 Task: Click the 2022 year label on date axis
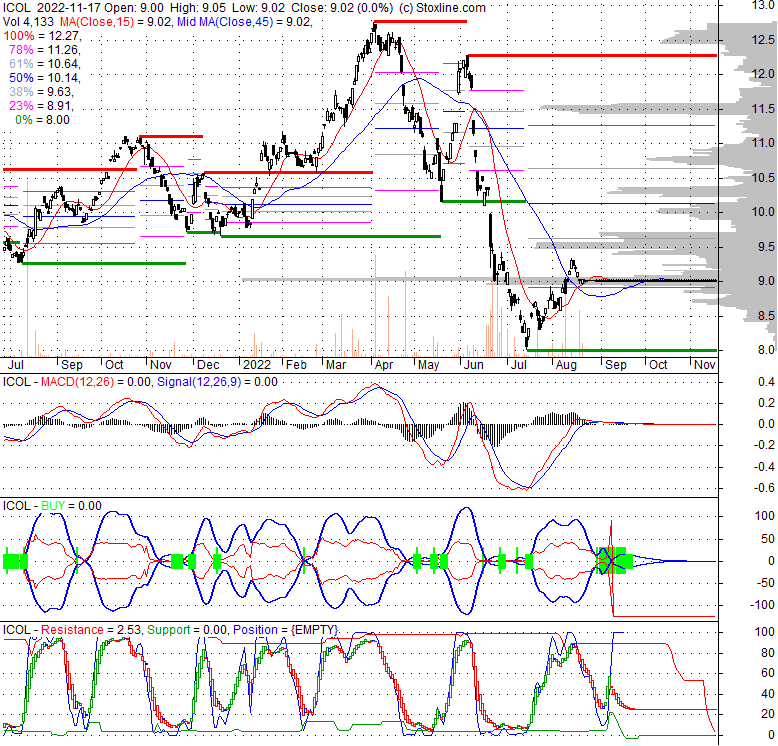point(257,365)
